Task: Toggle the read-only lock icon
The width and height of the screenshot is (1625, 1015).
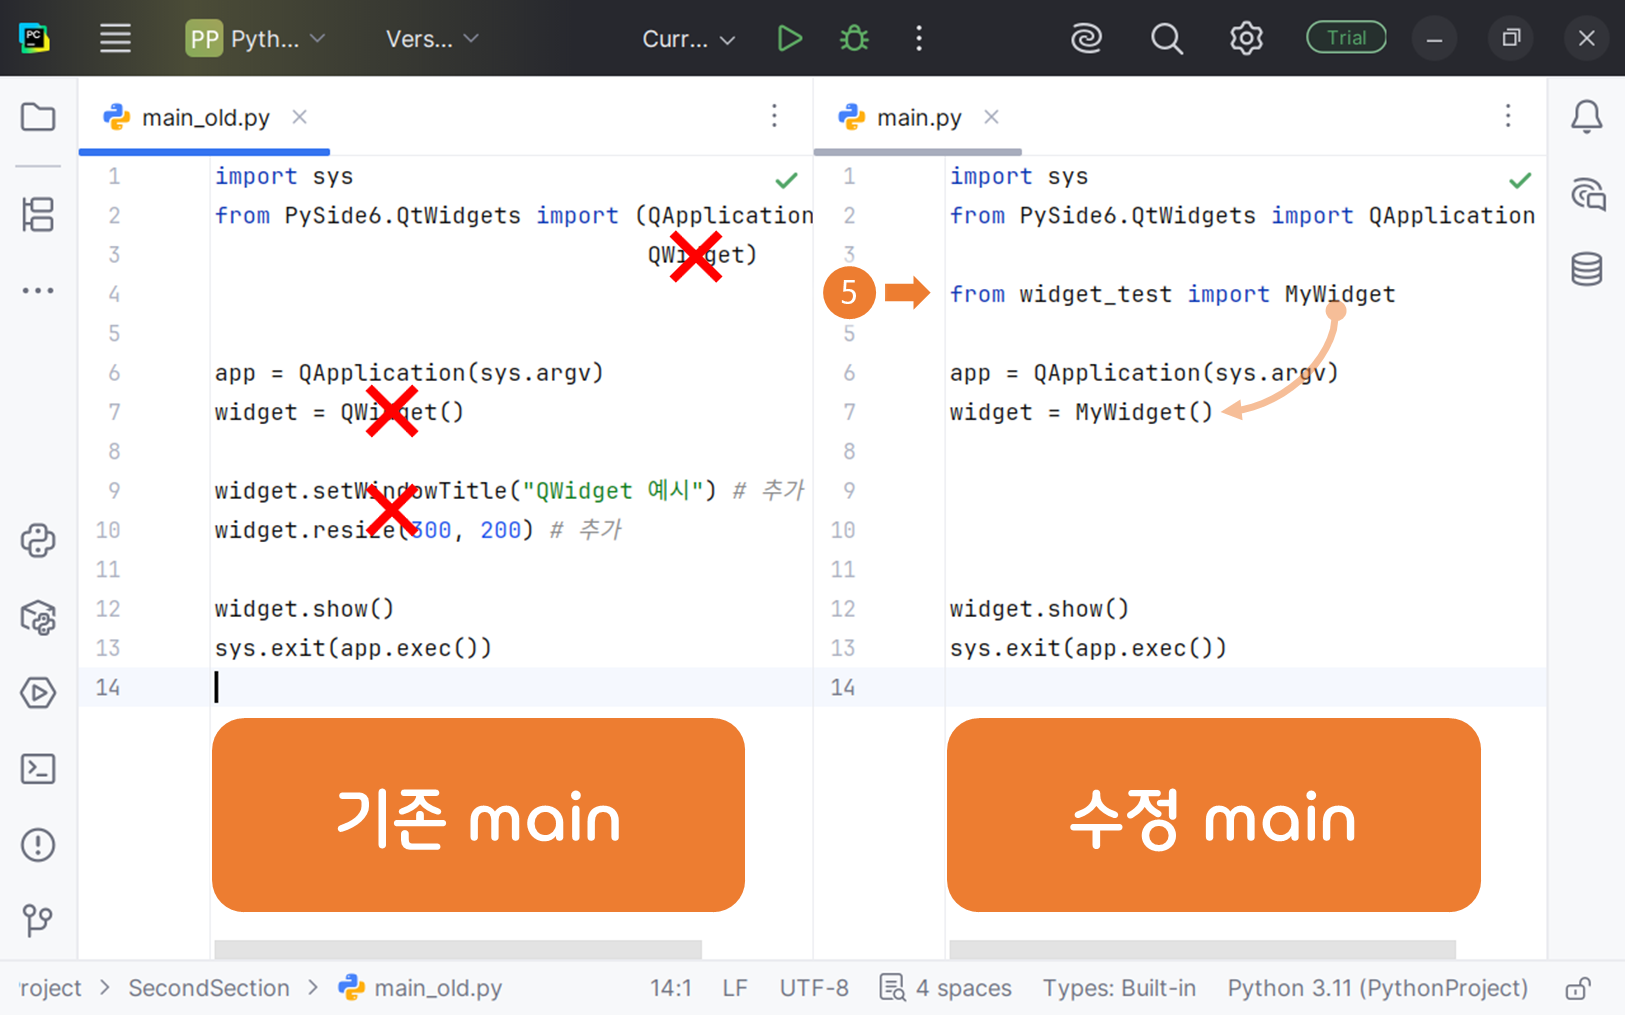Action: coord(1578,988)
